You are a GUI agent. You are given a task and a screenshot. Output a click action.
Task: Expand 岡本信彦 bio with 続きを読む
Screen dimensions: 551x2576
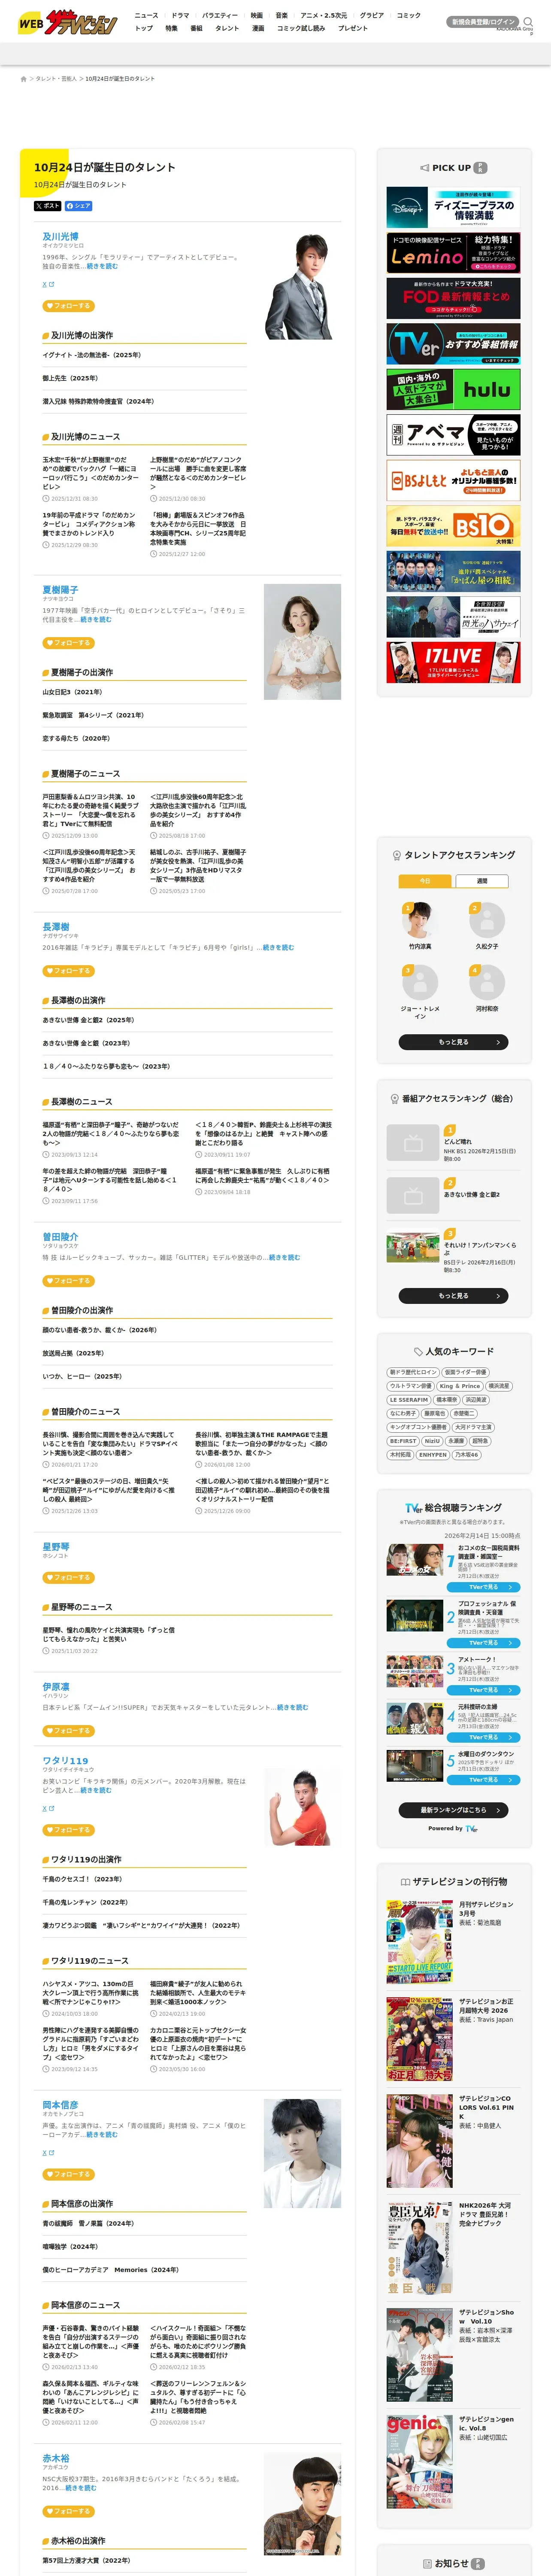102,2135
